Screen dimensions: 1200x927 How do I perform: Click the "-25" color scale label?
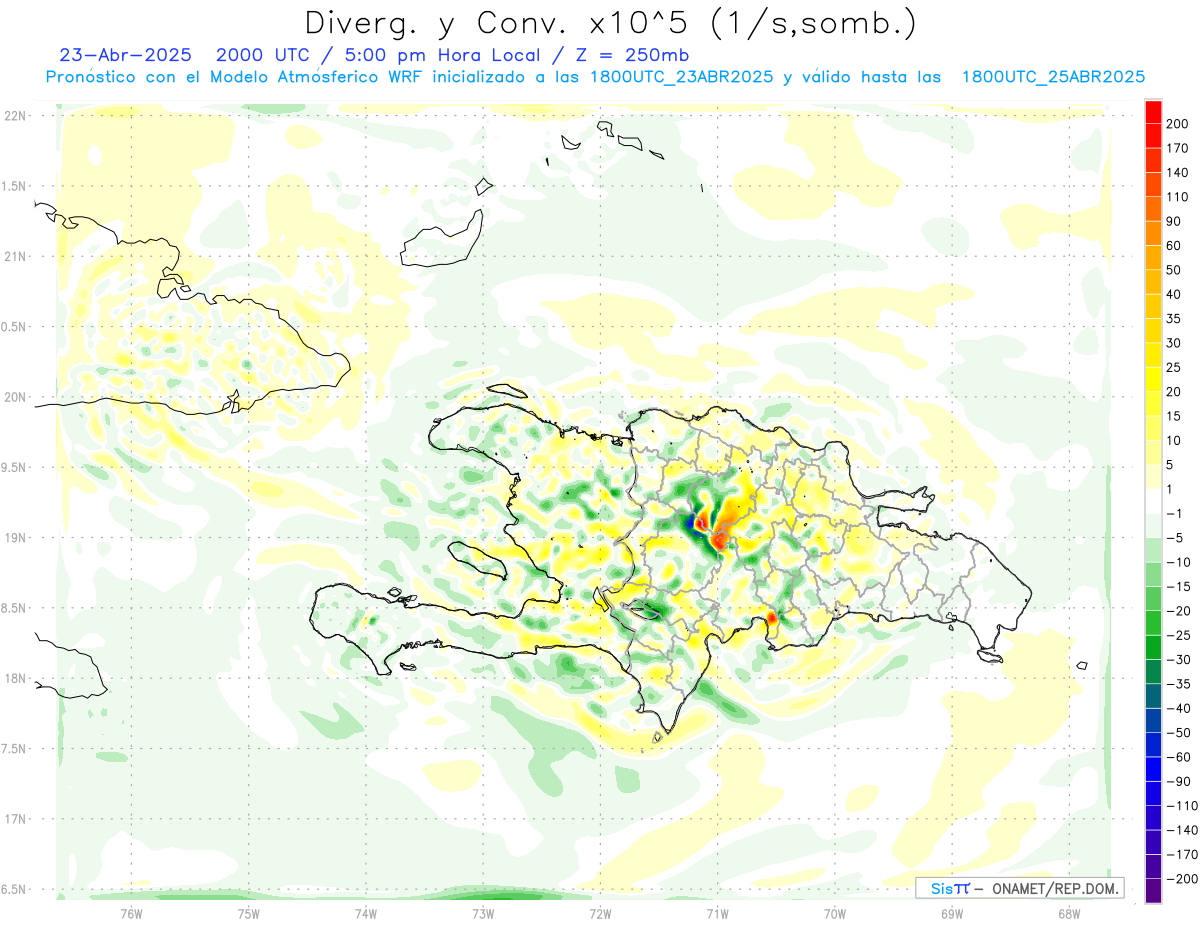tap(1177, 636)
